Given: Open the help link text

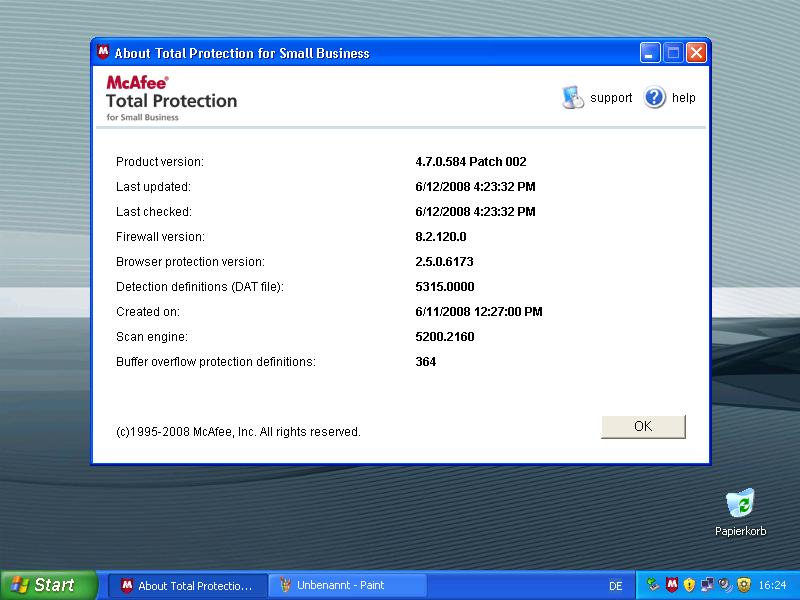Looking at the screenshot, I should pos(683,97).
